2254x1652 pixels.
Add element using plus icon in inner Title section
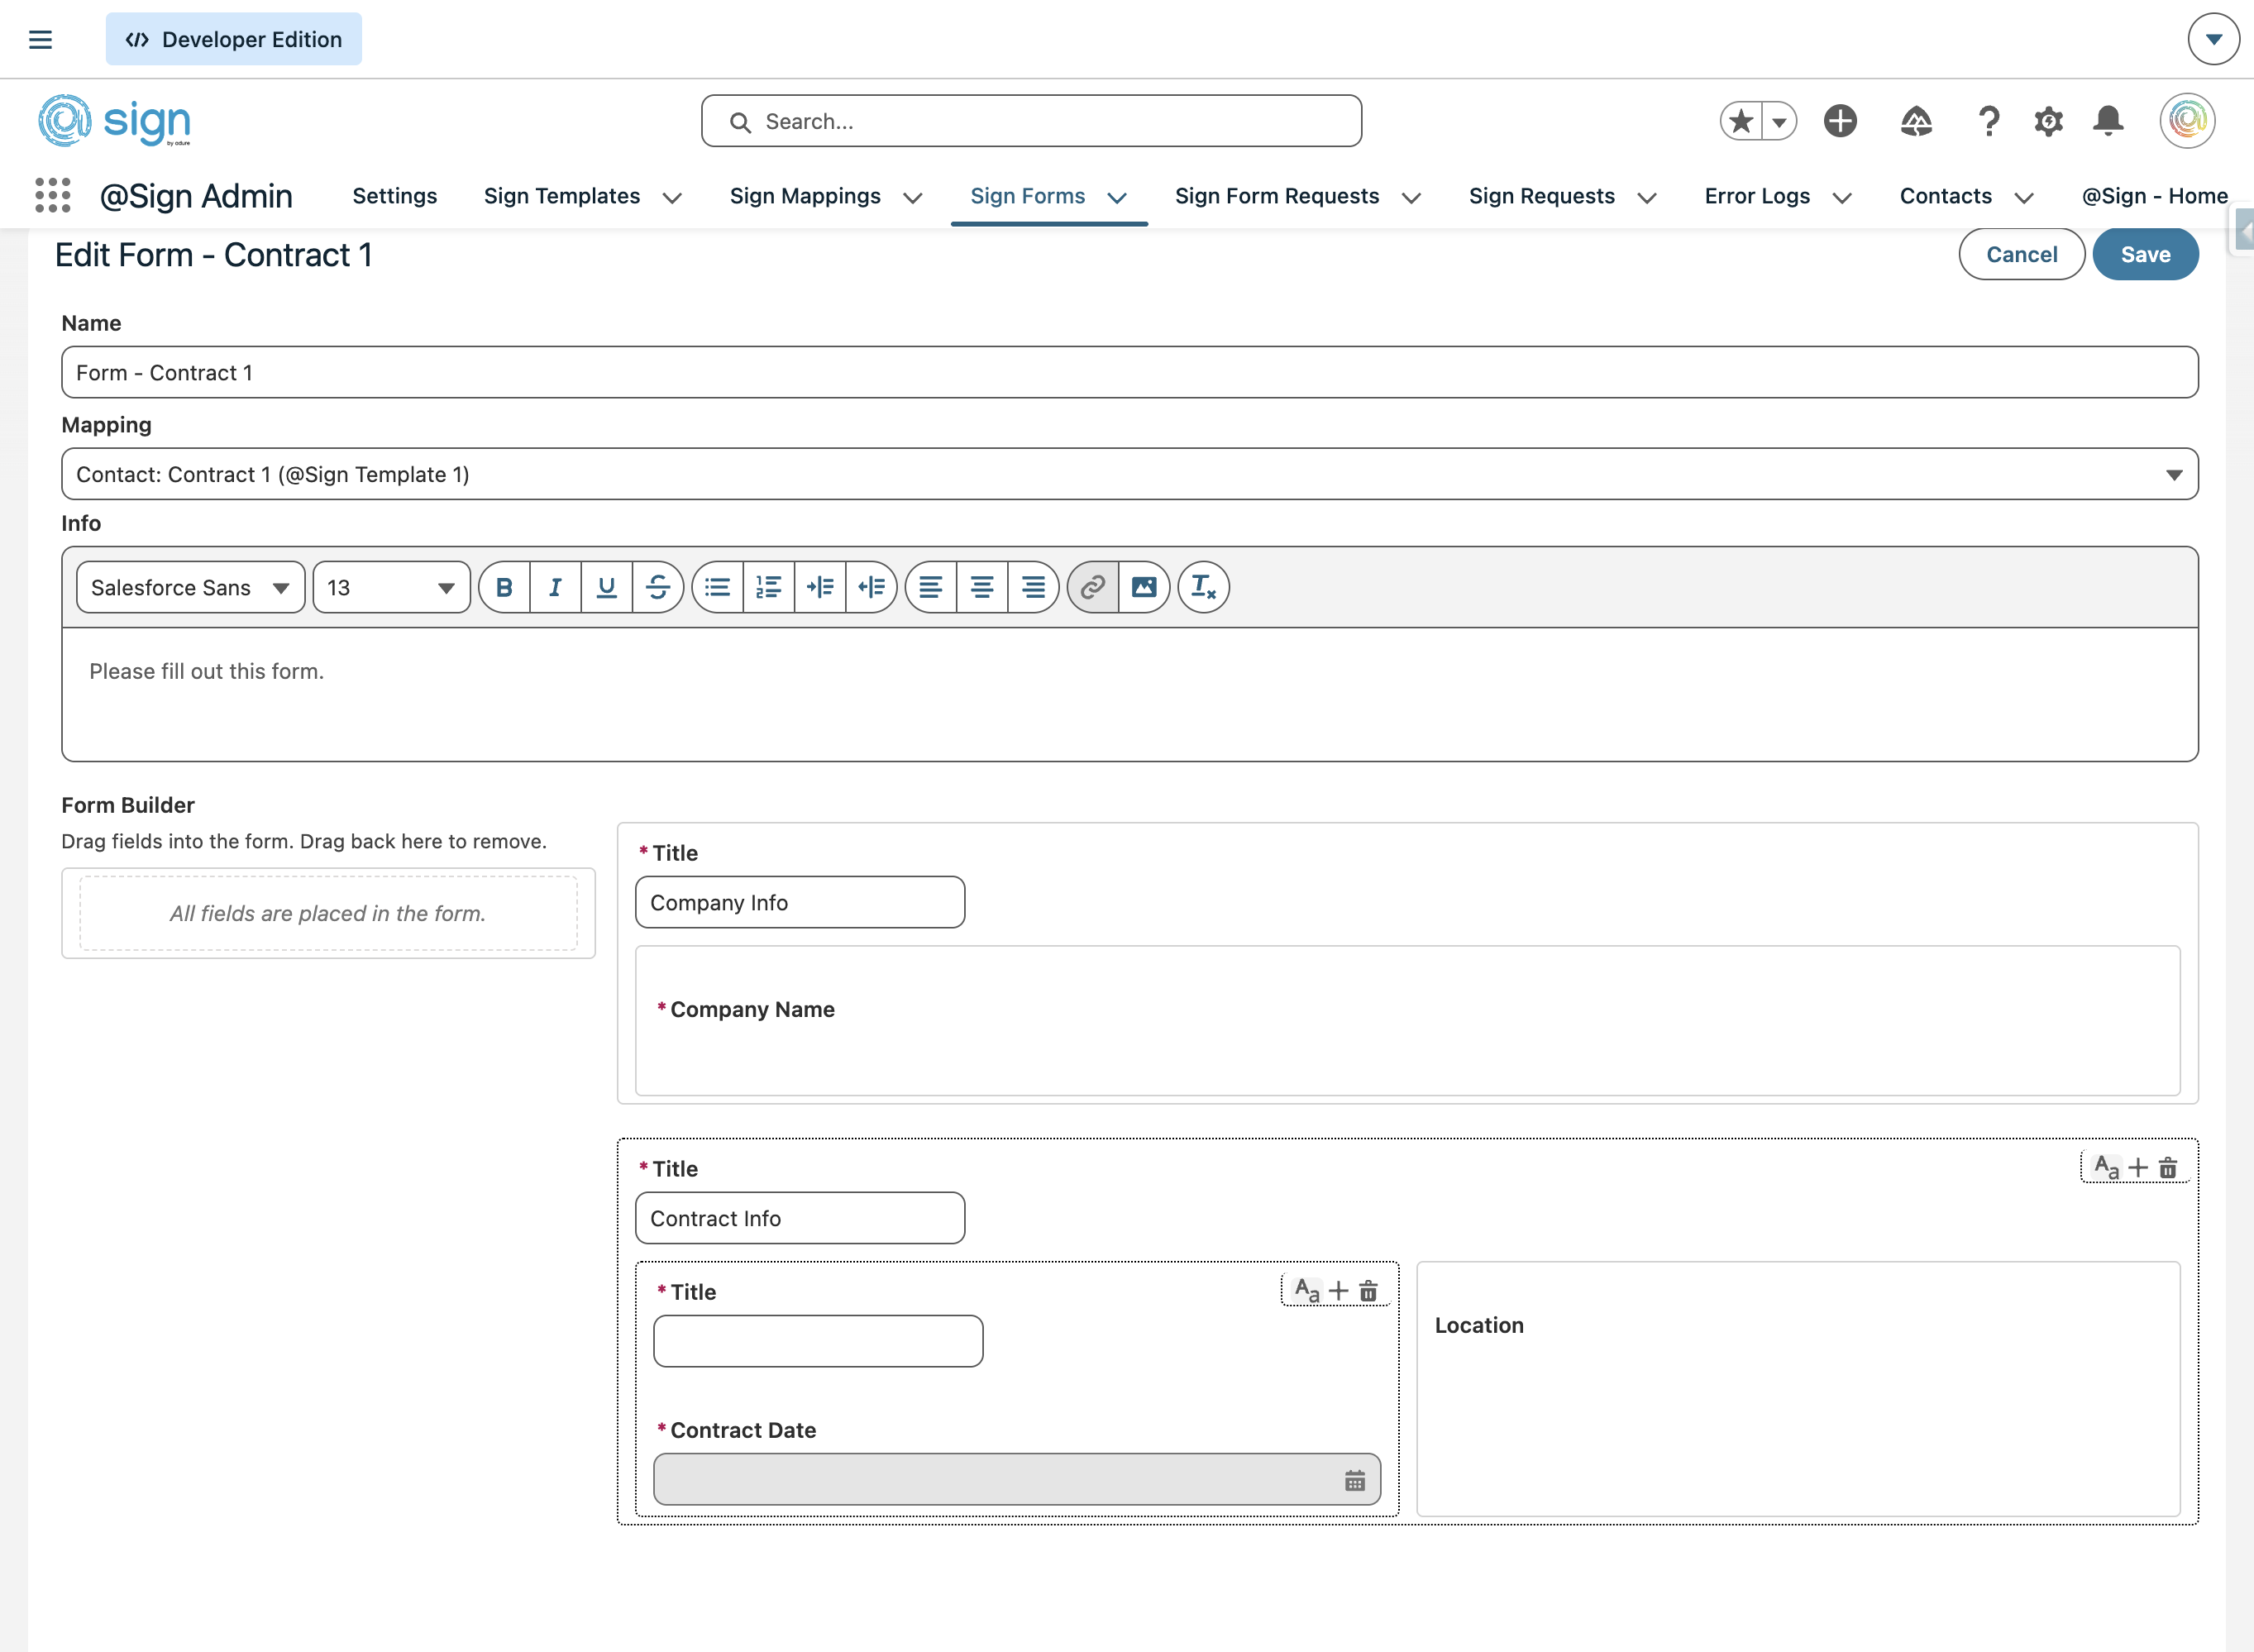pyautogui.click(x=1339, y=1291)
